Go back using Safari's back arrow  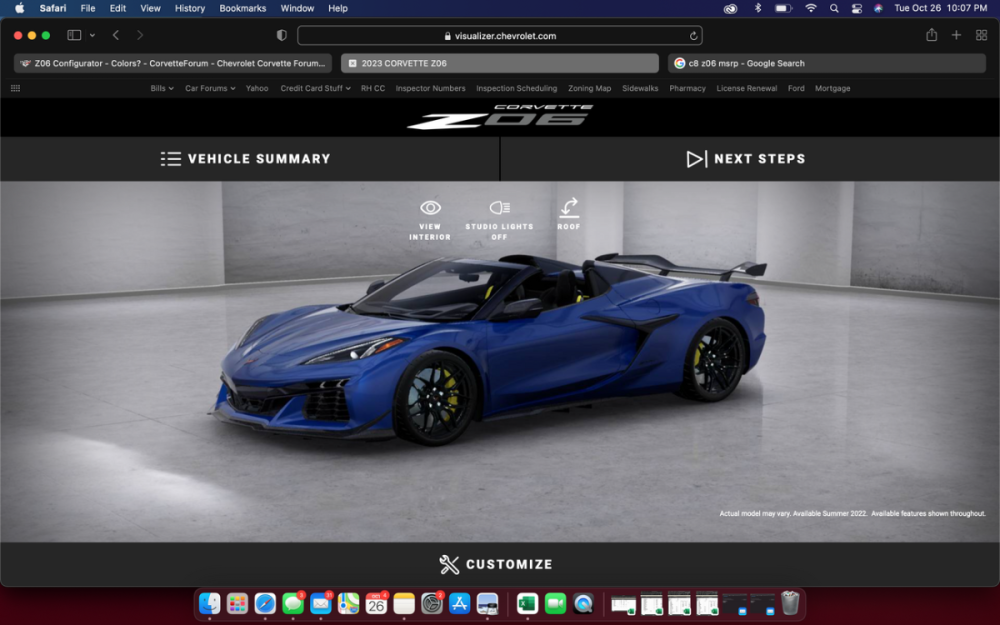click(116, 35)
